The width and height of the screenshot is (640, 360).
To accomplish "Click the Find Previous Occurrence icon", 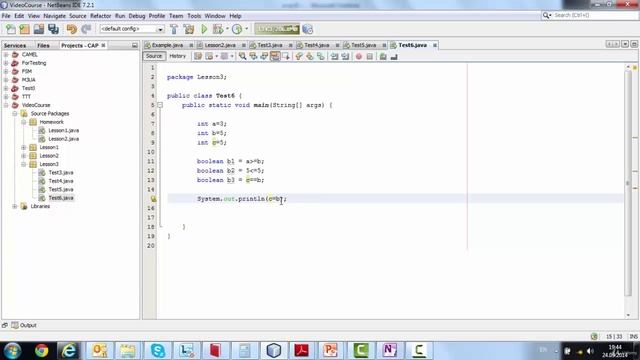I will pyautogui.click(x=253, y=56).
